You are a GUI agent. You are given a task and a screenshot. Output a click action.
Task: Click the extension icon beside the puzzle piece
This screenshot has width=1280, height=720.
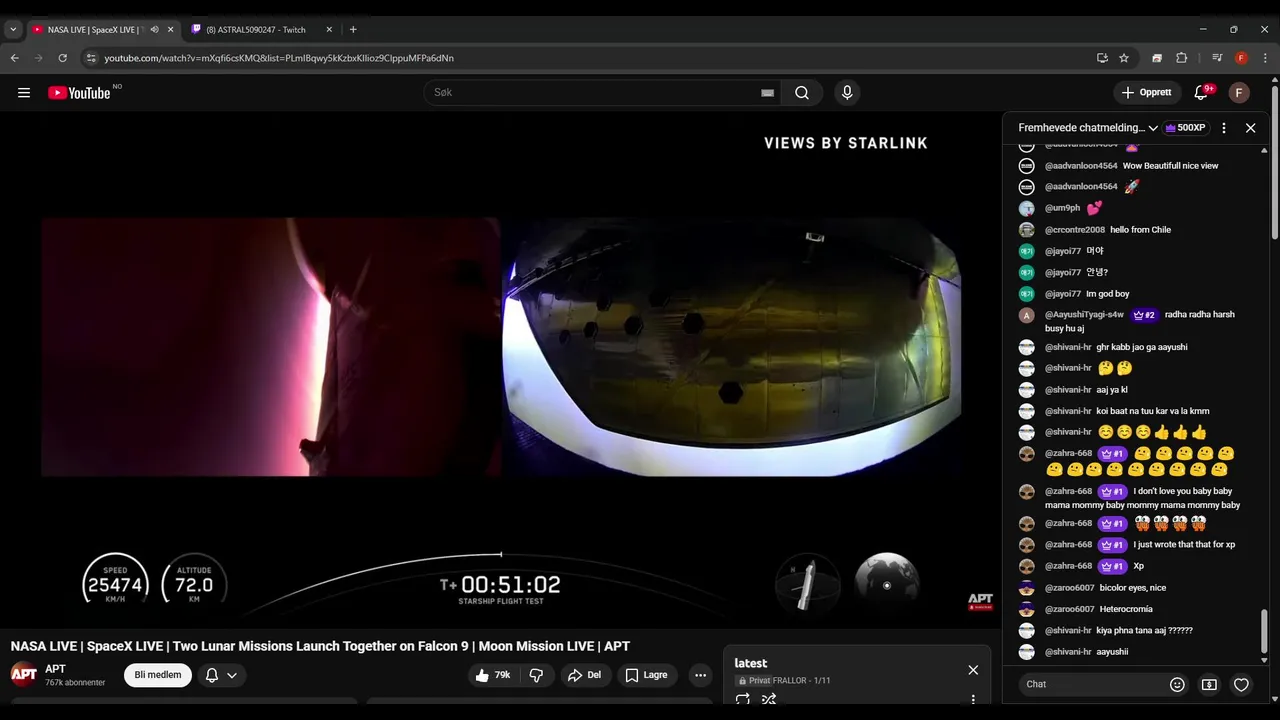pyautogui.click(x=1157, y=58)
